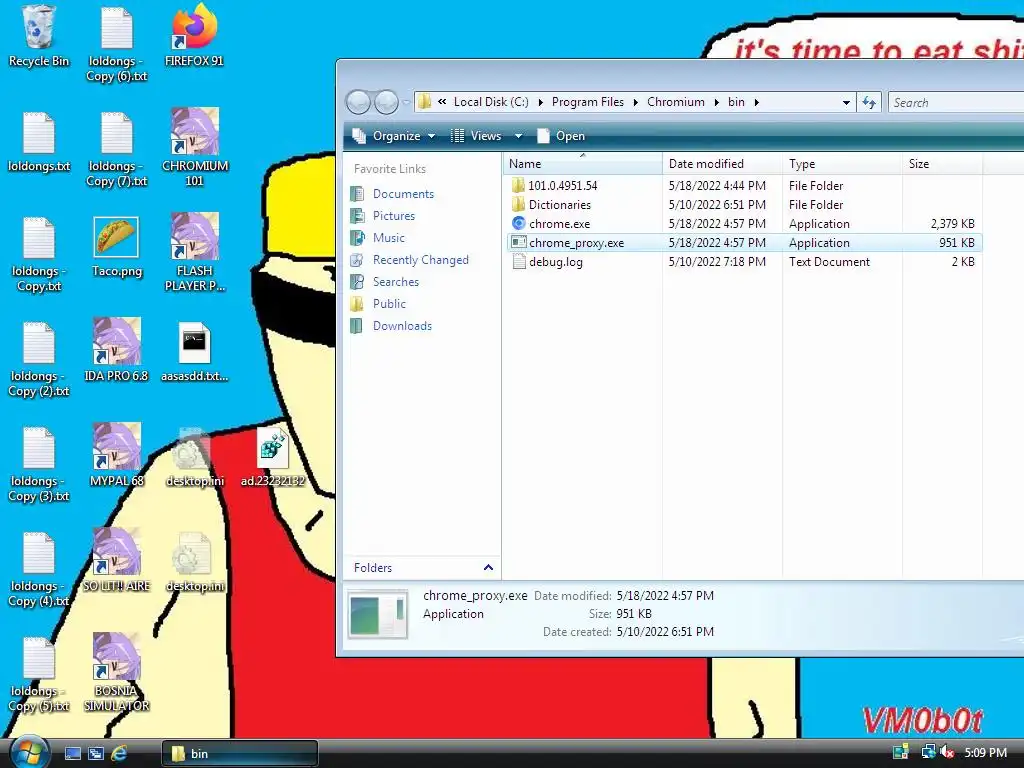The width and height of the screenshot is (1024, 768).
Task: Select loldongs - Copy (4).txt file
Action: pos(39,570)
